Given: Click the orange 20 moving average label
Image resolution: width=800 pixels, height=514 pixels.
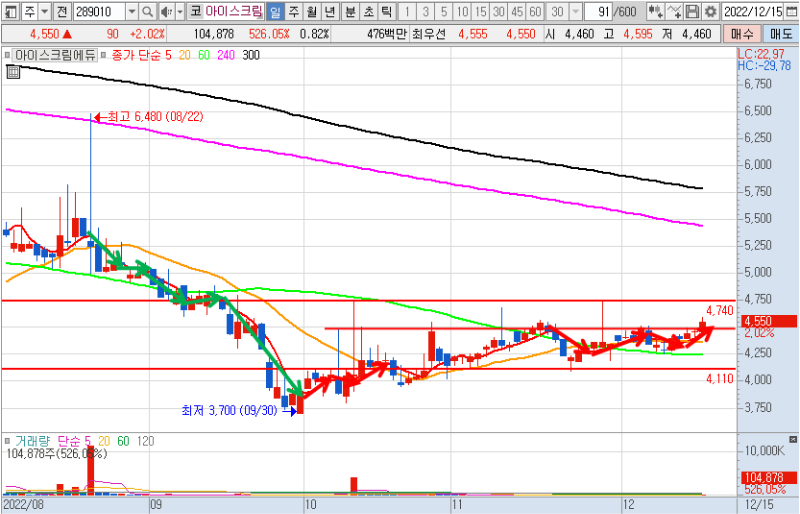Looking at the screenshot, I should point(184,55).
